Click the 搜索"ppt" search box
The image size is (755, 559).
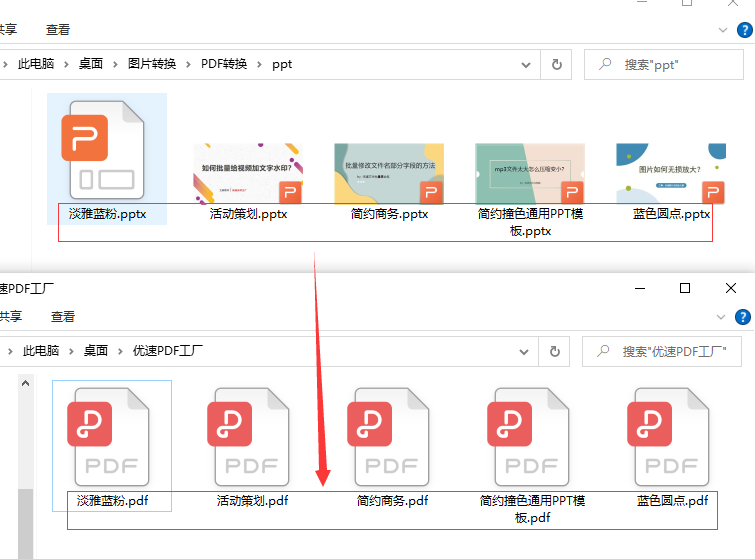(x=670, y=64)
